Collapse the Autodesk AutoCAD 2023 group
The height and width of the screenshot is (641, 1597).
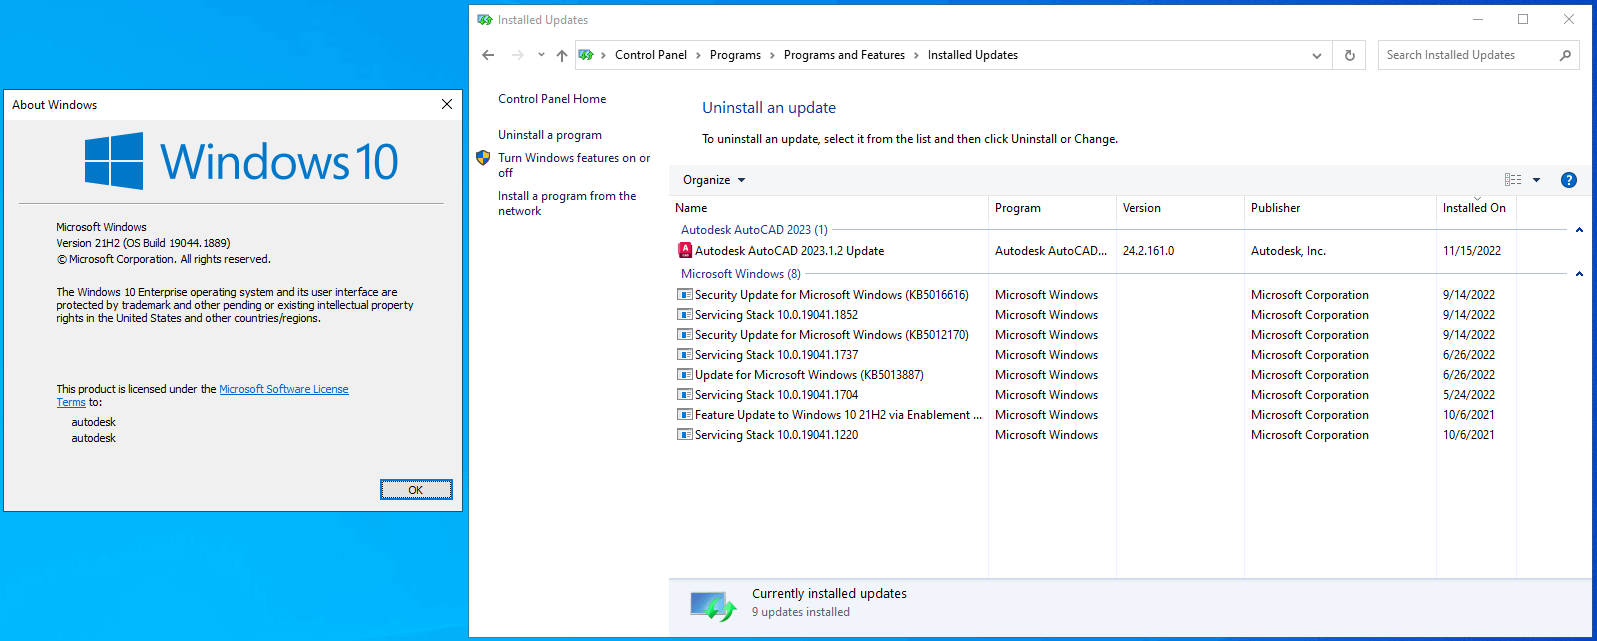tap(1579, 230)
